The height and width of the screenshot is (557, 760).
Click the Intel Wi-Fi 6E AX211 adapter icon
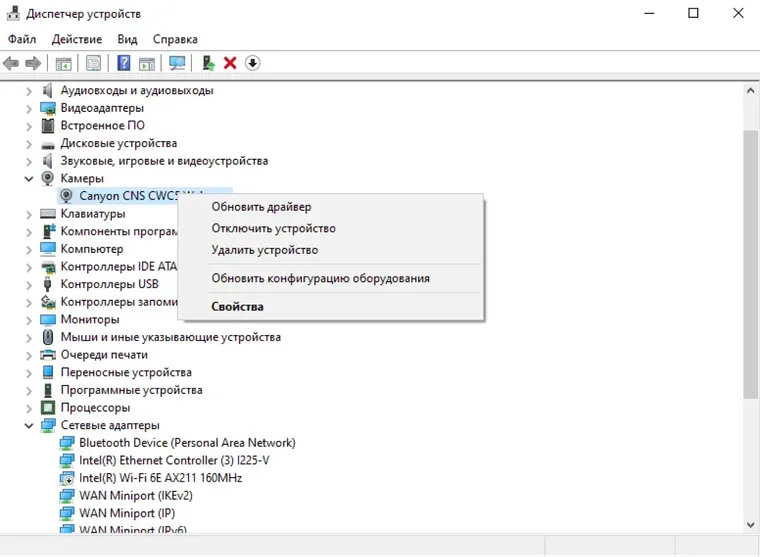coord(66,478)
